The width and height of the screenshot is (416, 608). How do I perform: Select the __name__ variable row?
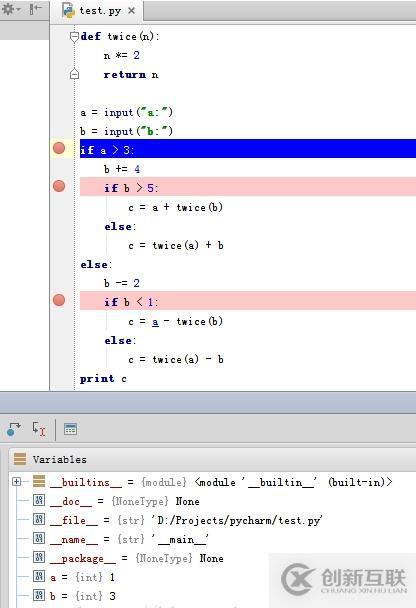[121, 539]
